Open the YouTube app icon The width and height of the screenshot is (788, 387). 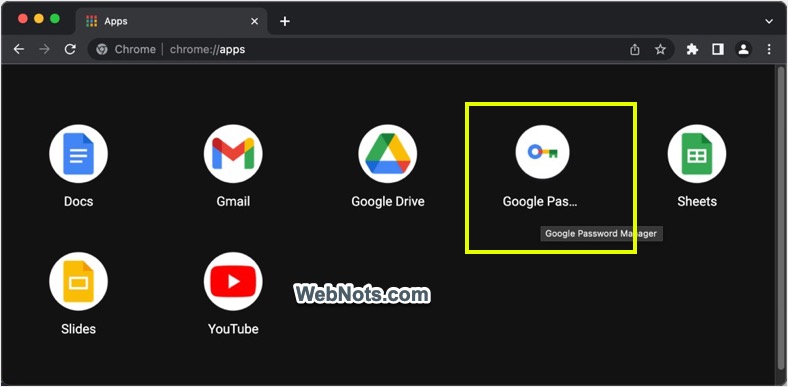click(x=233, y=281)
